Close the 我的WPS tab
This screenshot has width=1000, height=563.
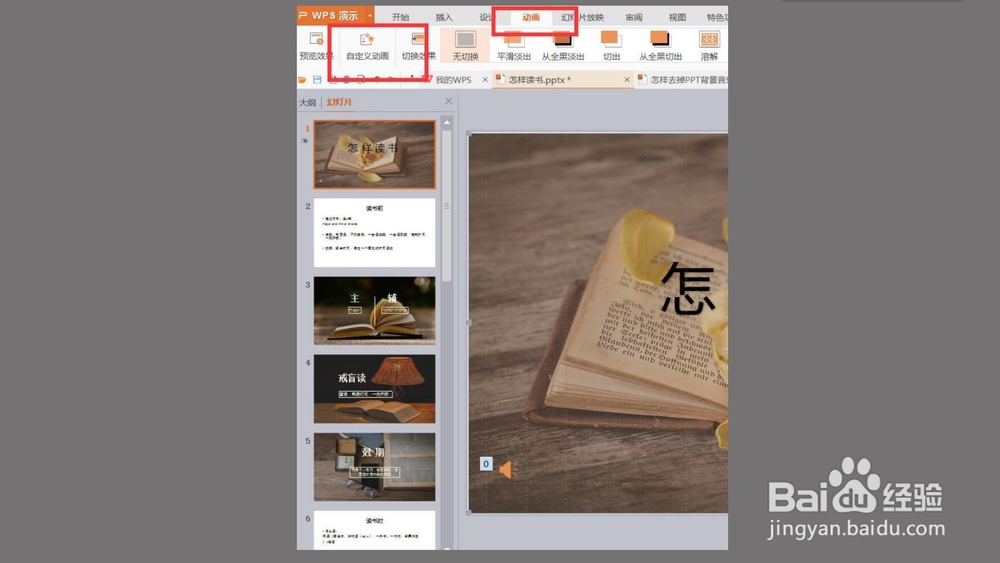485,80
